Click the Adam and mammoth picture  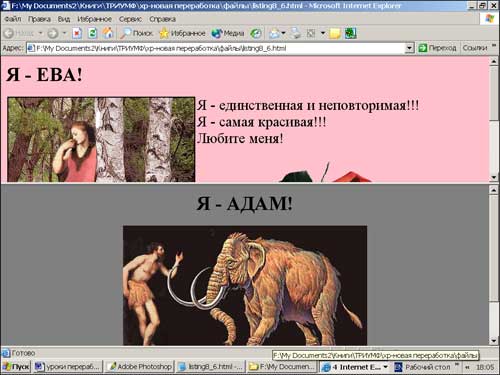coord(245,285)
